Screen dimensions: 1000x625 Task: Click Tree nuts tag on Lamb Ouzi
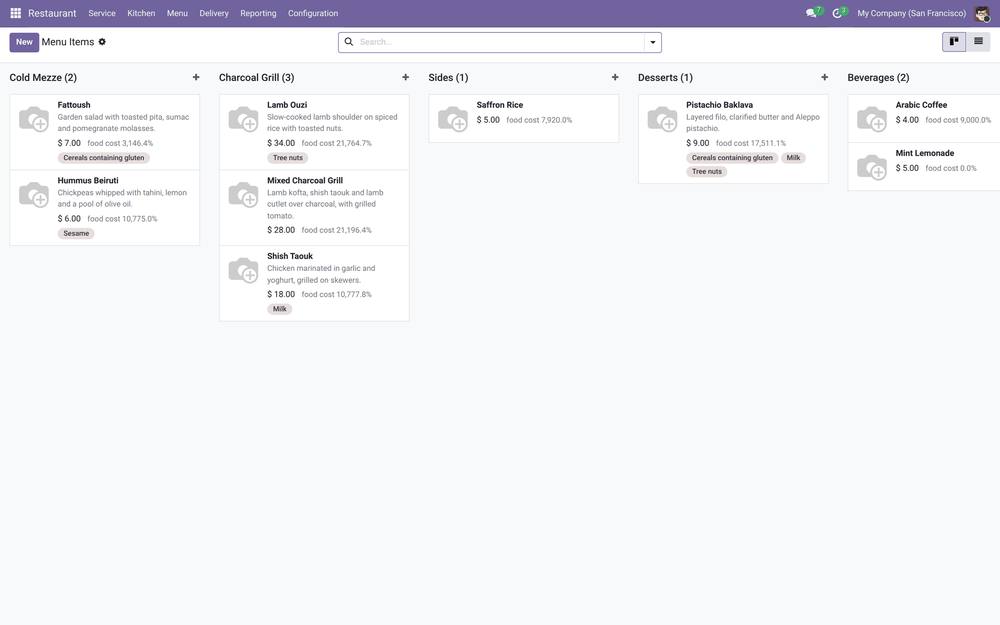[x=288, y=158]
